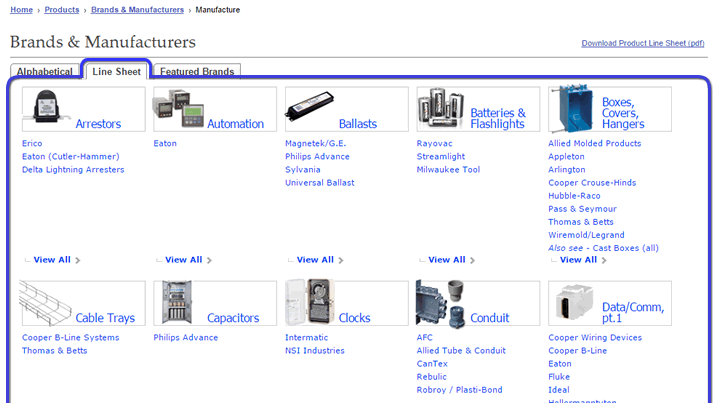Click View All under Boxes, Covers, Hangers
720x403 pixels.
tap(578, 260)
